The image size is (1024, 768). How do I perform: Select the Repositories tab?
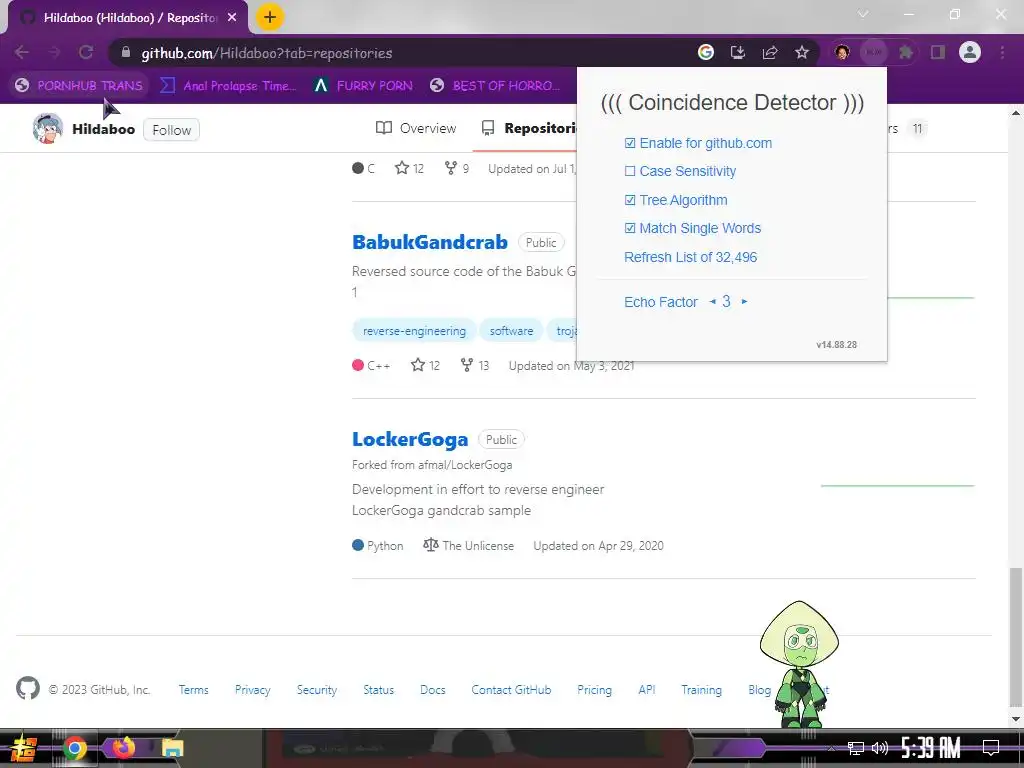tap(529, 128)
